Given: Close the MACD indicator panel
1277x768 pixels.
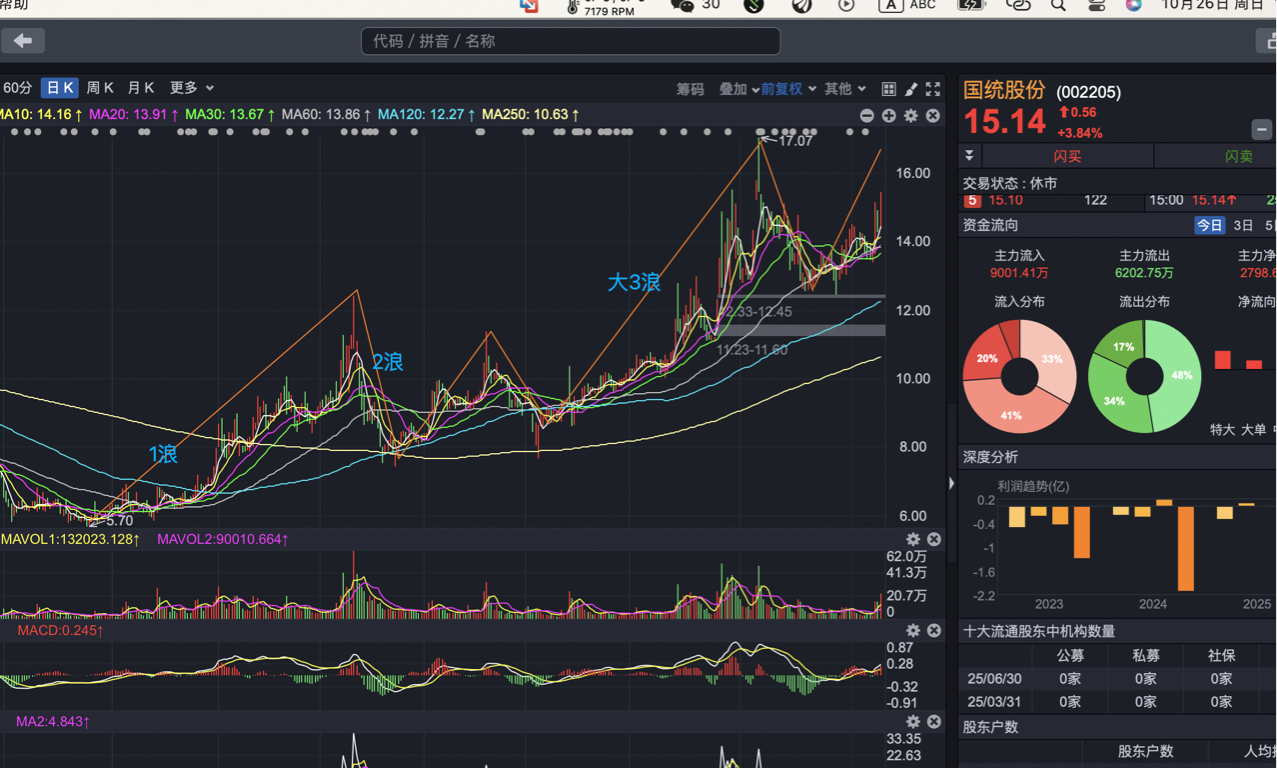Looking at the screenshot, I should [934, 630].
